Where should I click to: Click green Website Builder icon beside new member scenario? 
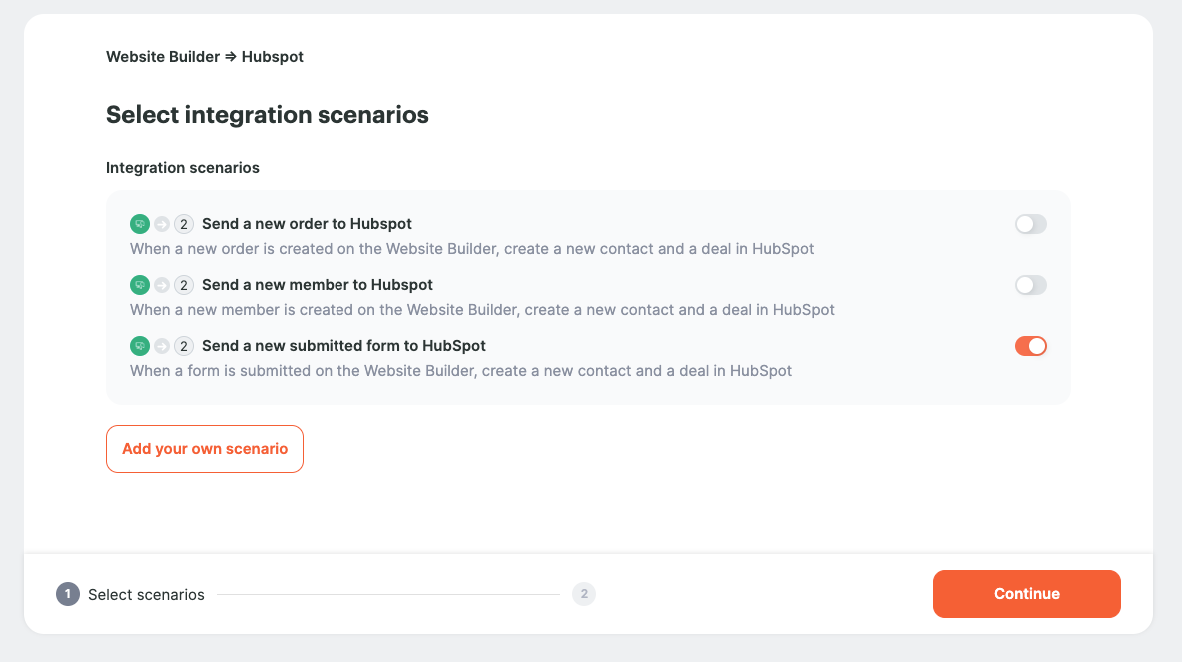139,285
